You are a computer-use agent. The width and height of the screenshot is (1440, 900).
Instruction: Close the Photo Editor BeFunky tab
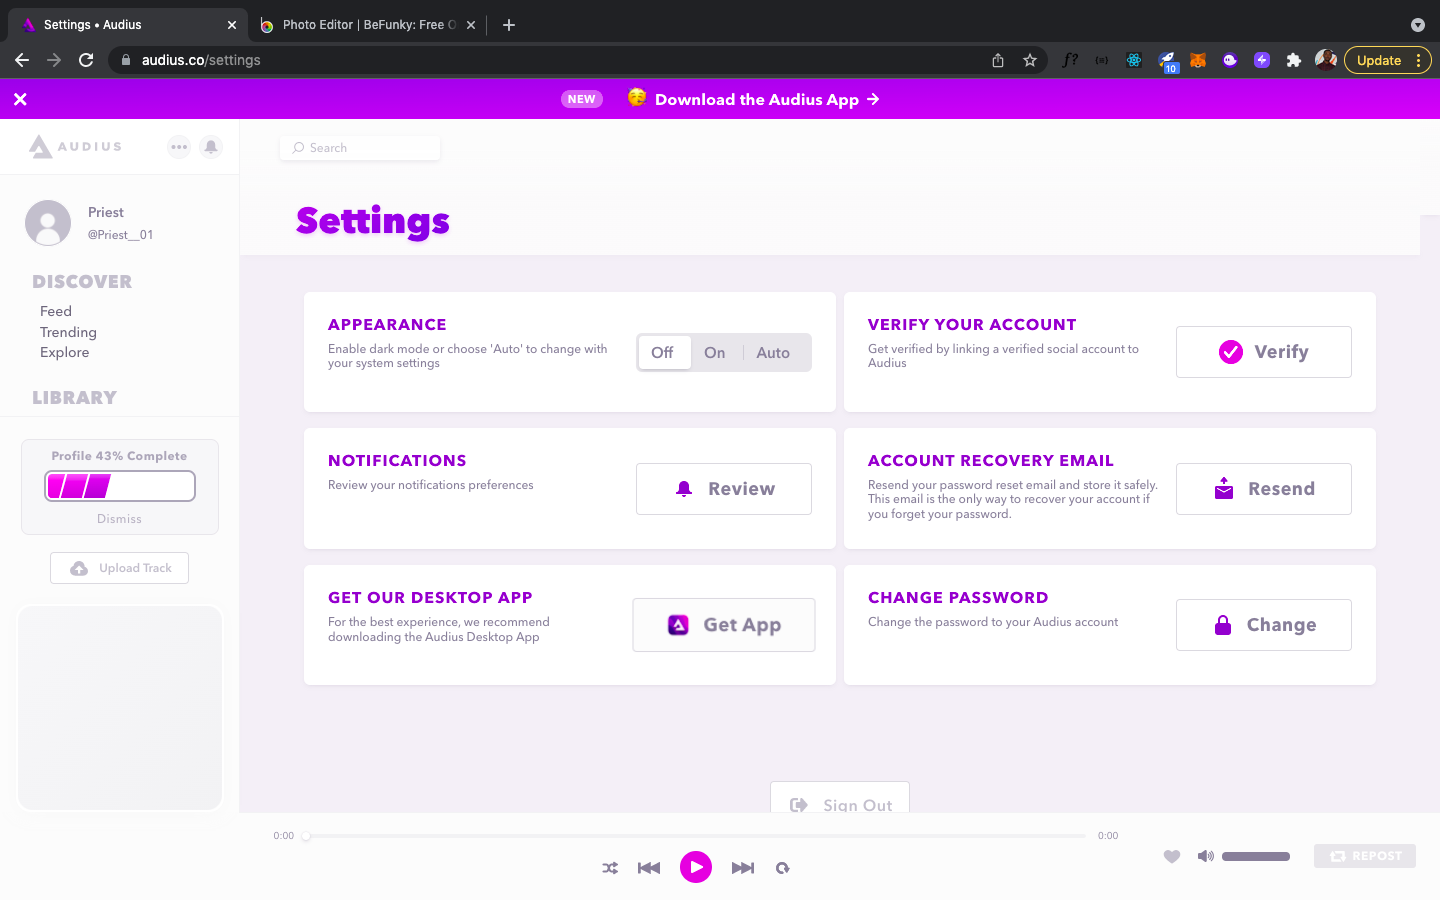tap(471, 25)
